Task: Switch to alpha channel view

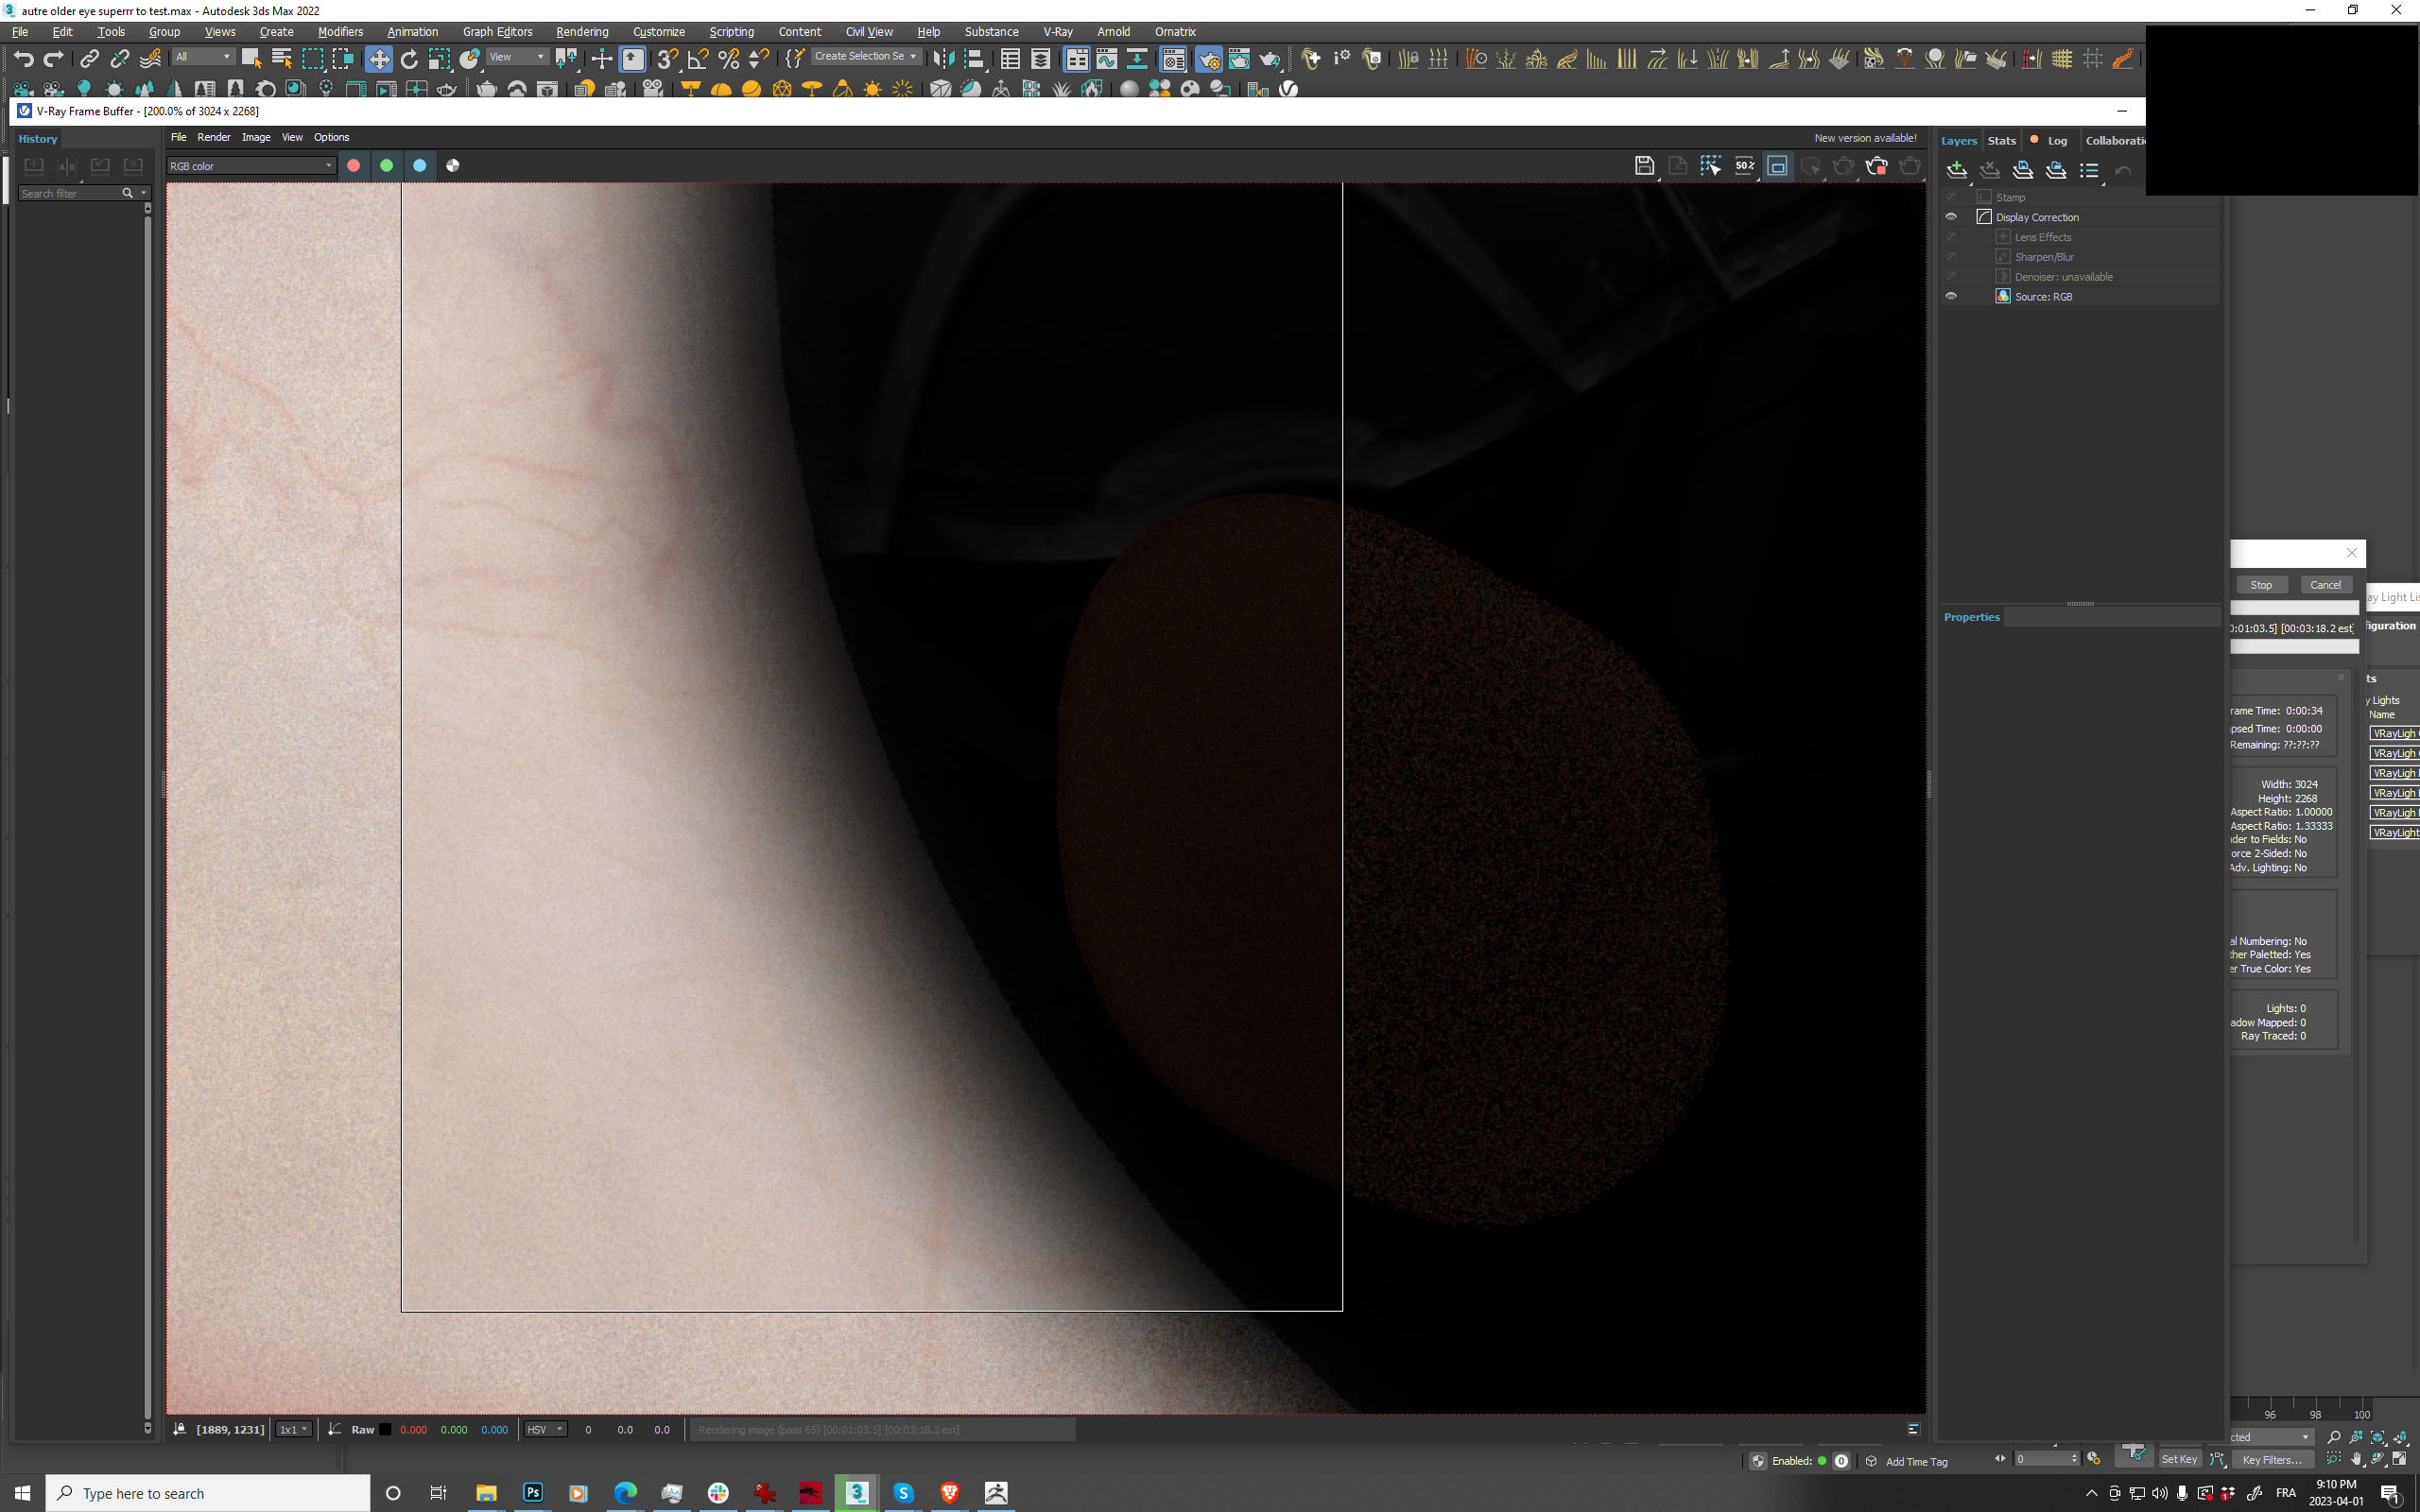Action: [x=452, y=166]
